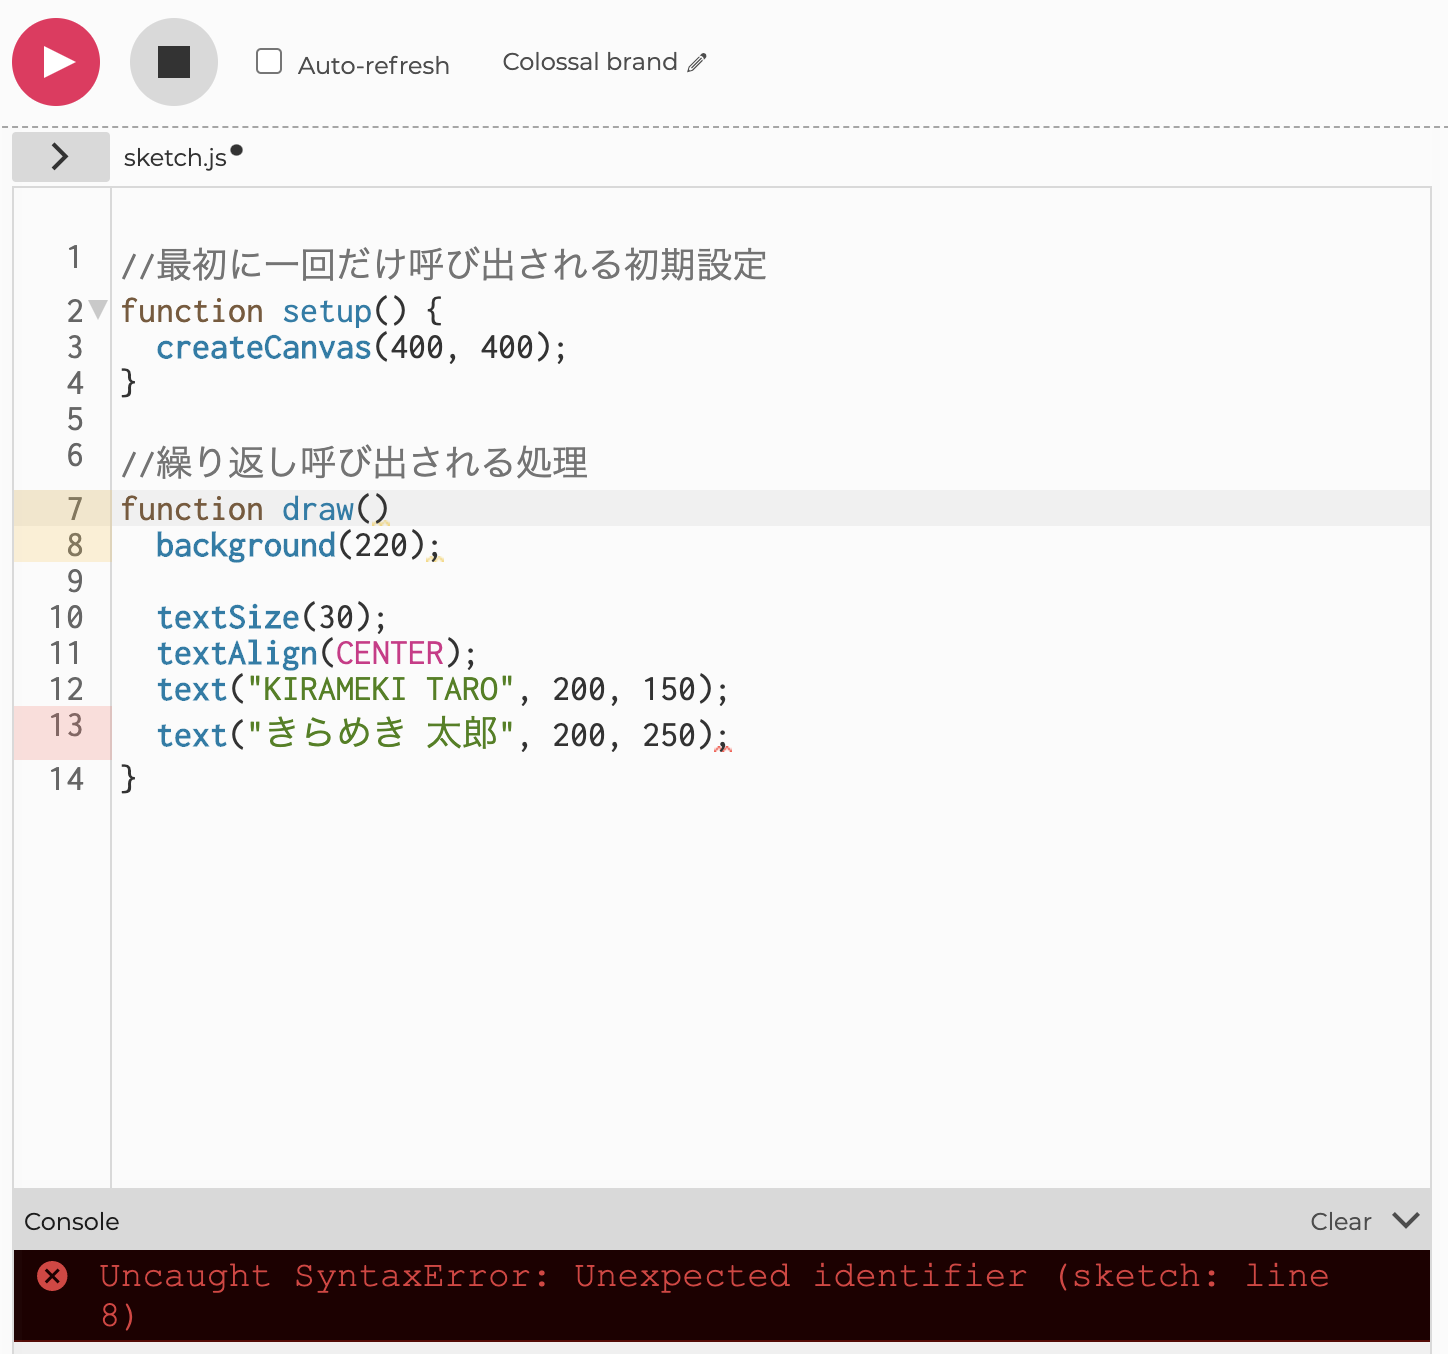Click line number 7 in the gutter
The width and height of the screenshot is (1448, 1354).
75,509
